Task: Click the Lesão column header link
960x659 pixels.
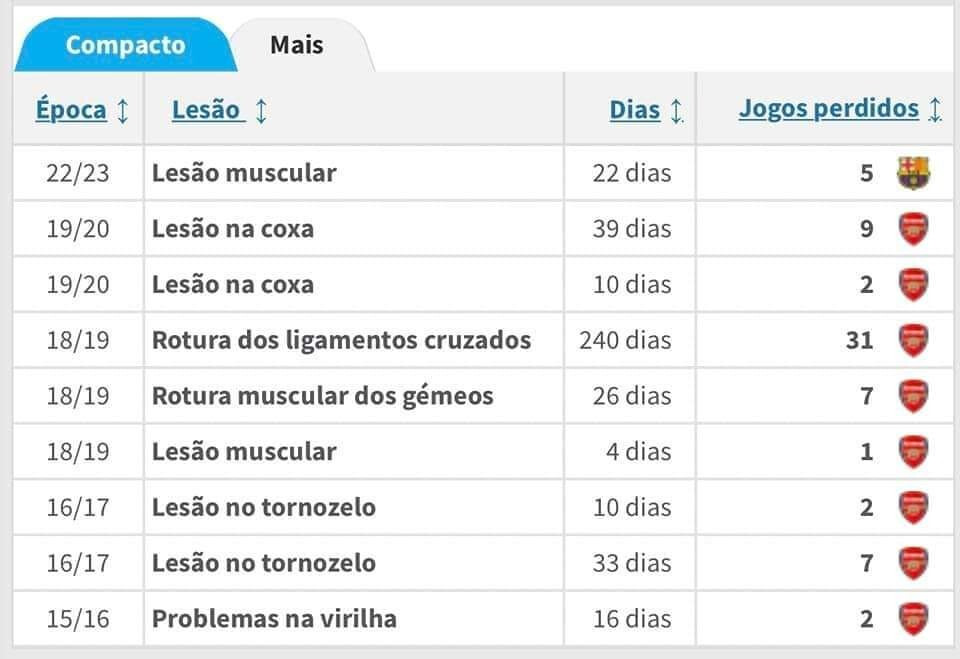Action: (206, 110)
